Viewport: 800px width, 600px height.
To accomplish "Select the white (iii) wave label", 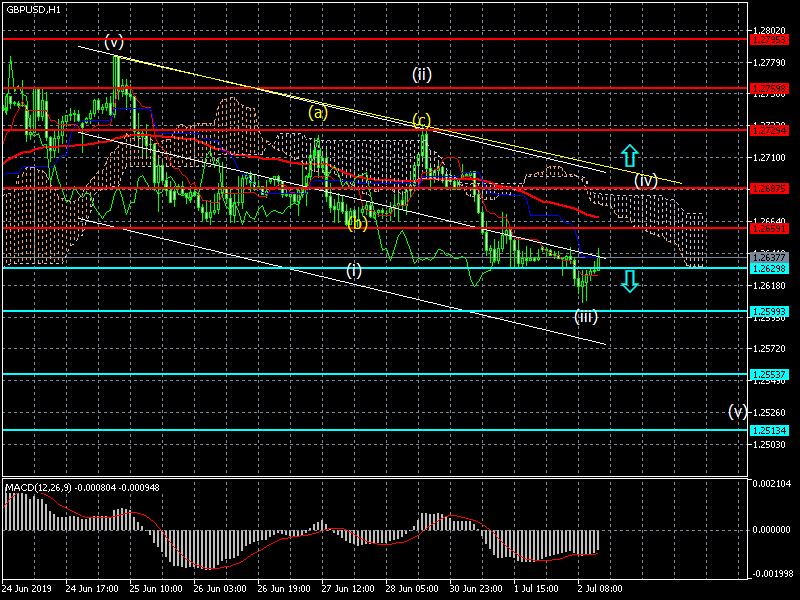I will 586,317.
